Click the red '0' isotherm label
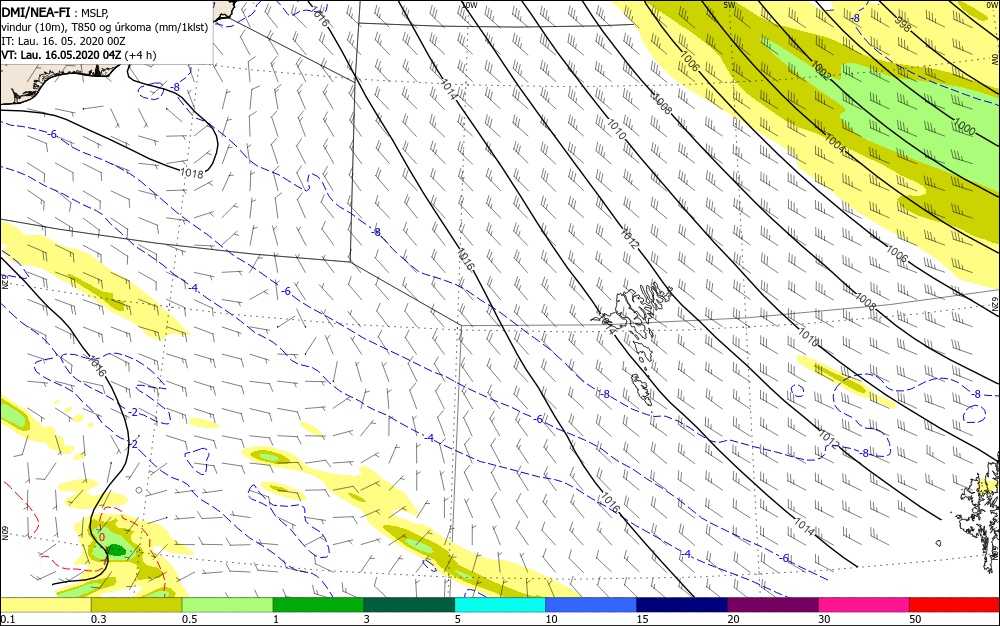1000x626 pixels. pos(101,537)
